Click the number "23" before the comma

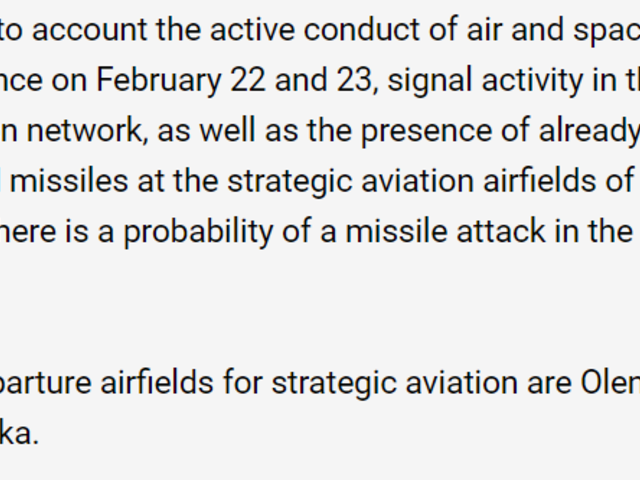point(354,80)
